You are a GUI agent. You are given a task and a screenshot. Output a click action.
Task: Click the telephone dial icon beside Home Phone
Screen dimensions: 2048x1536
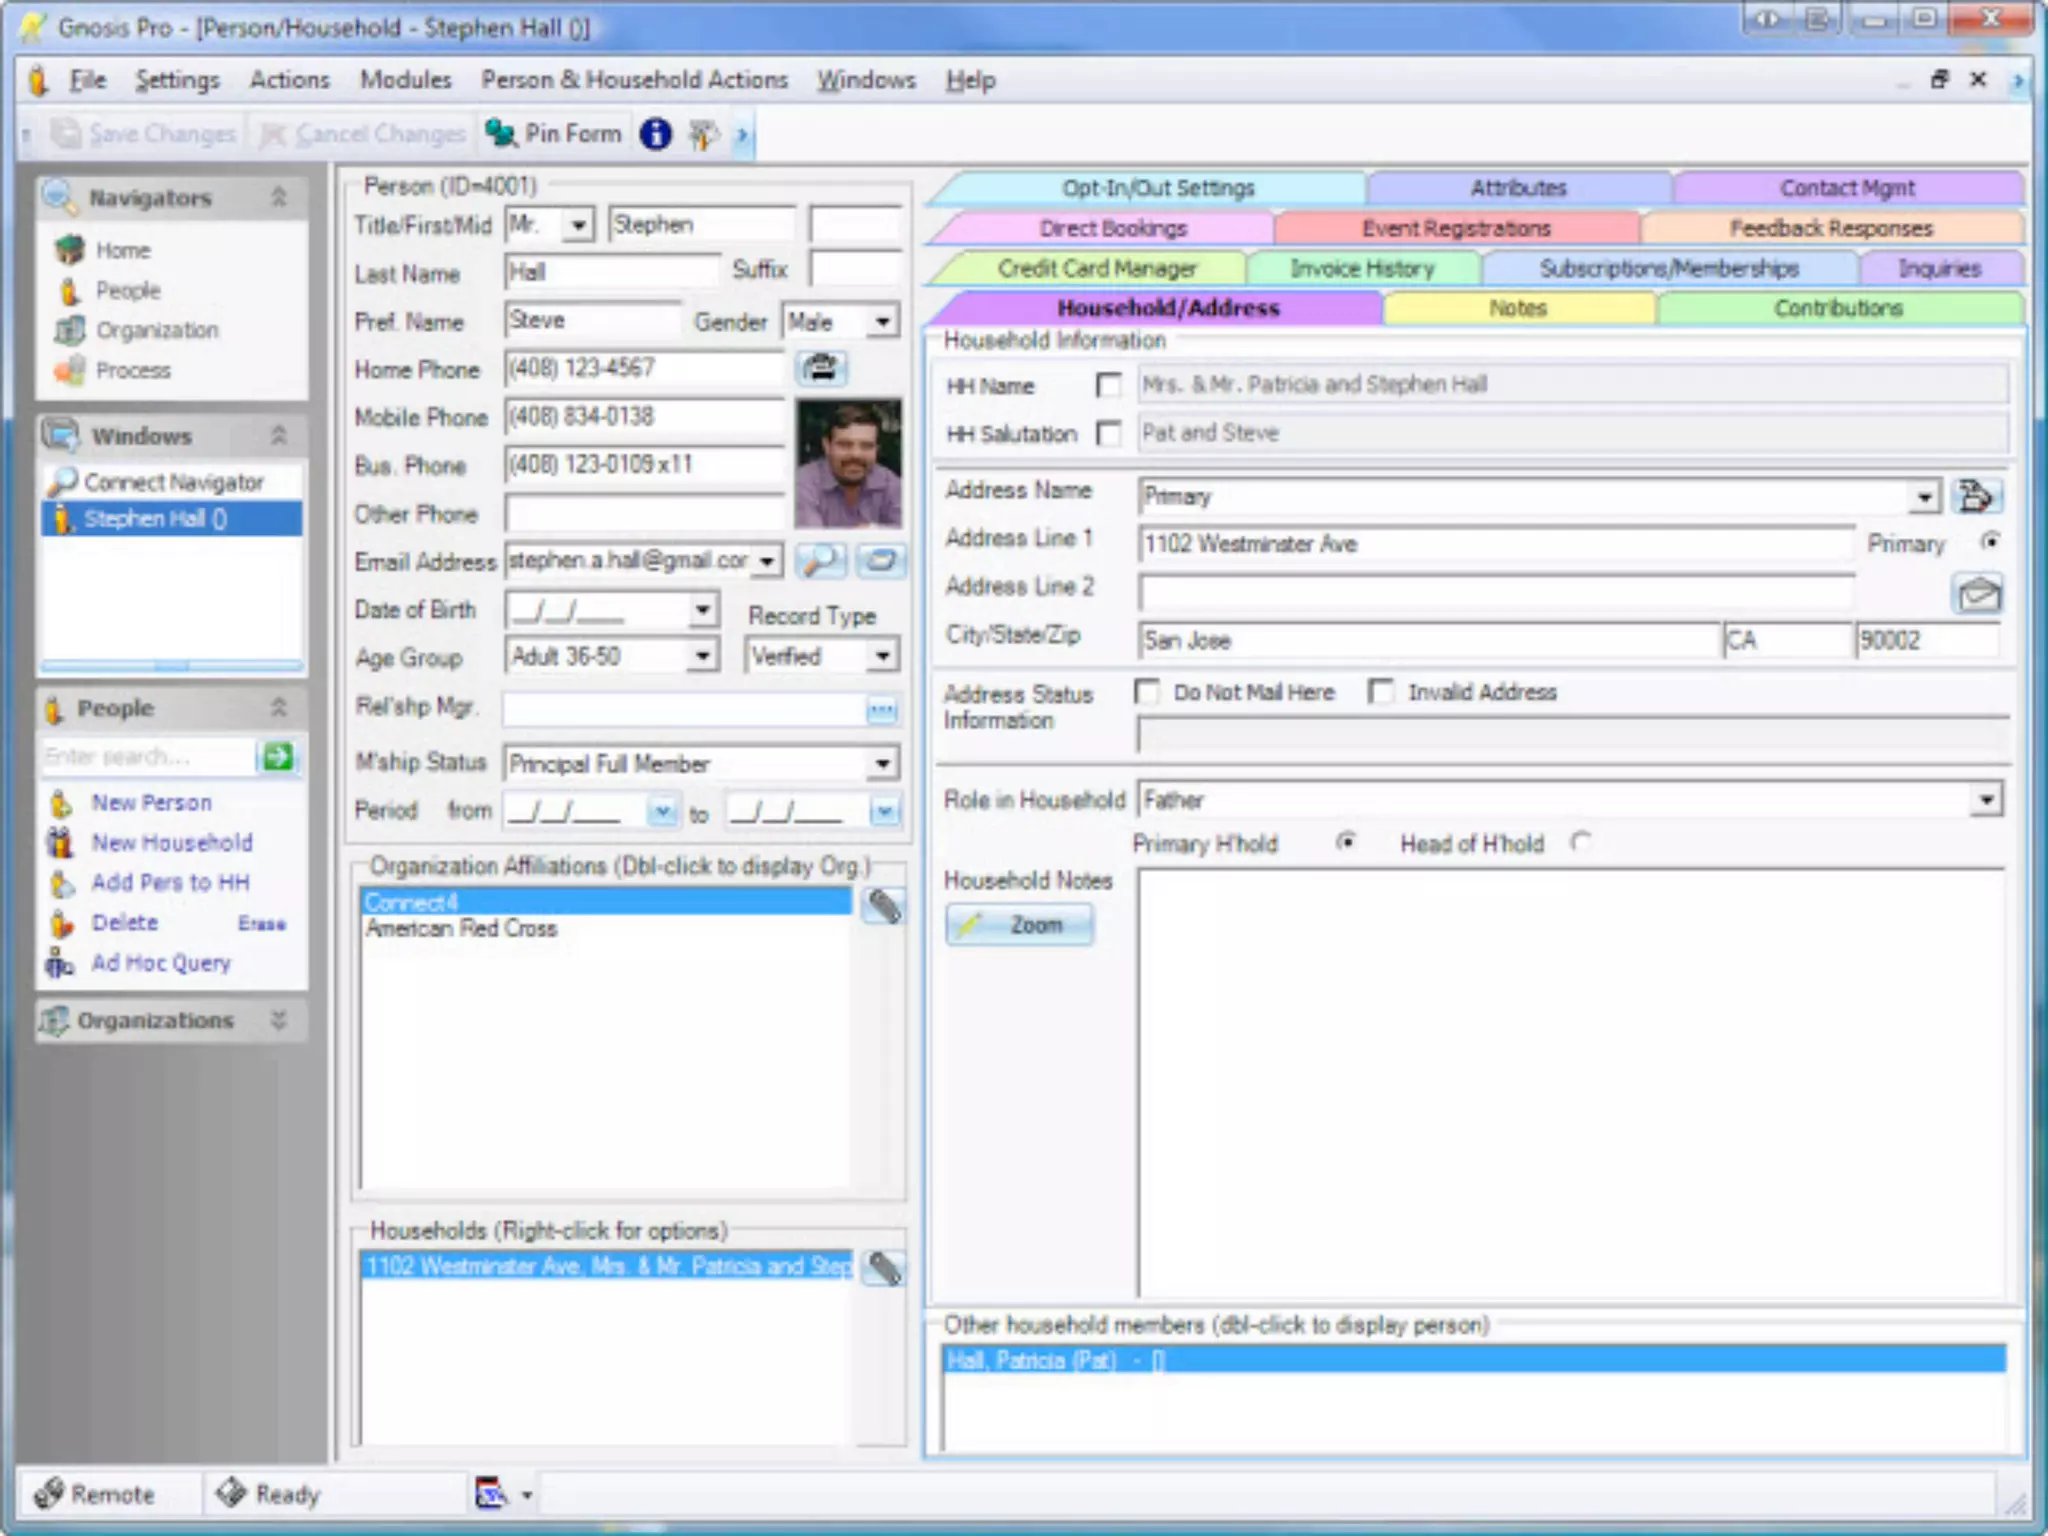pos(822,369)
